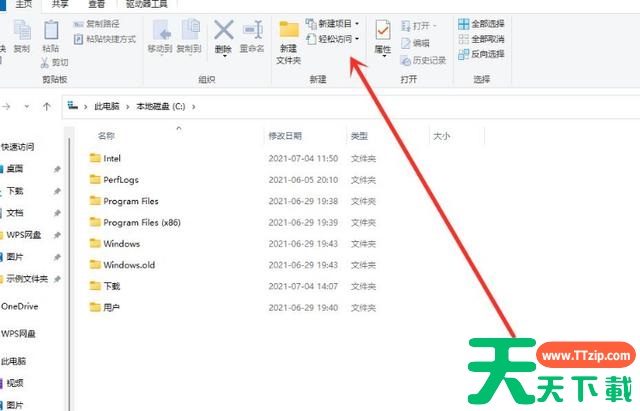
Task: Select the PerfLogs folder
Action: click(114, 180)
